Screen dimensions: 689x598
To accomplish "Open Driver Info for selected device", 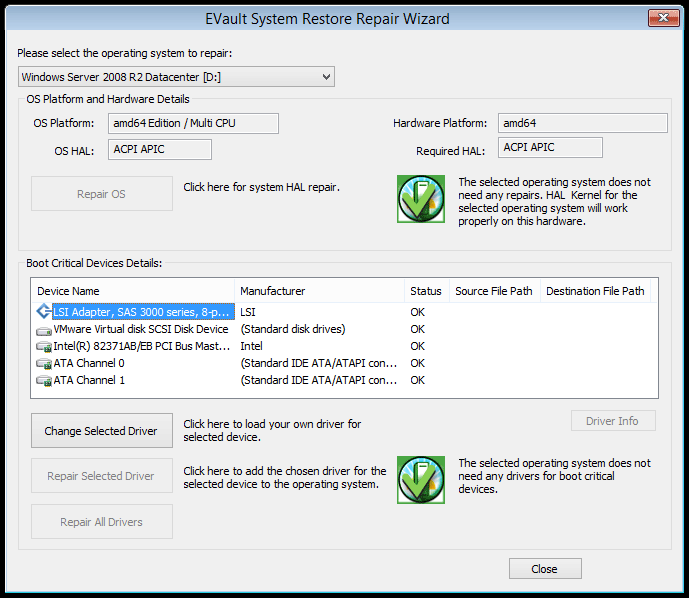I will click(613, 421).
